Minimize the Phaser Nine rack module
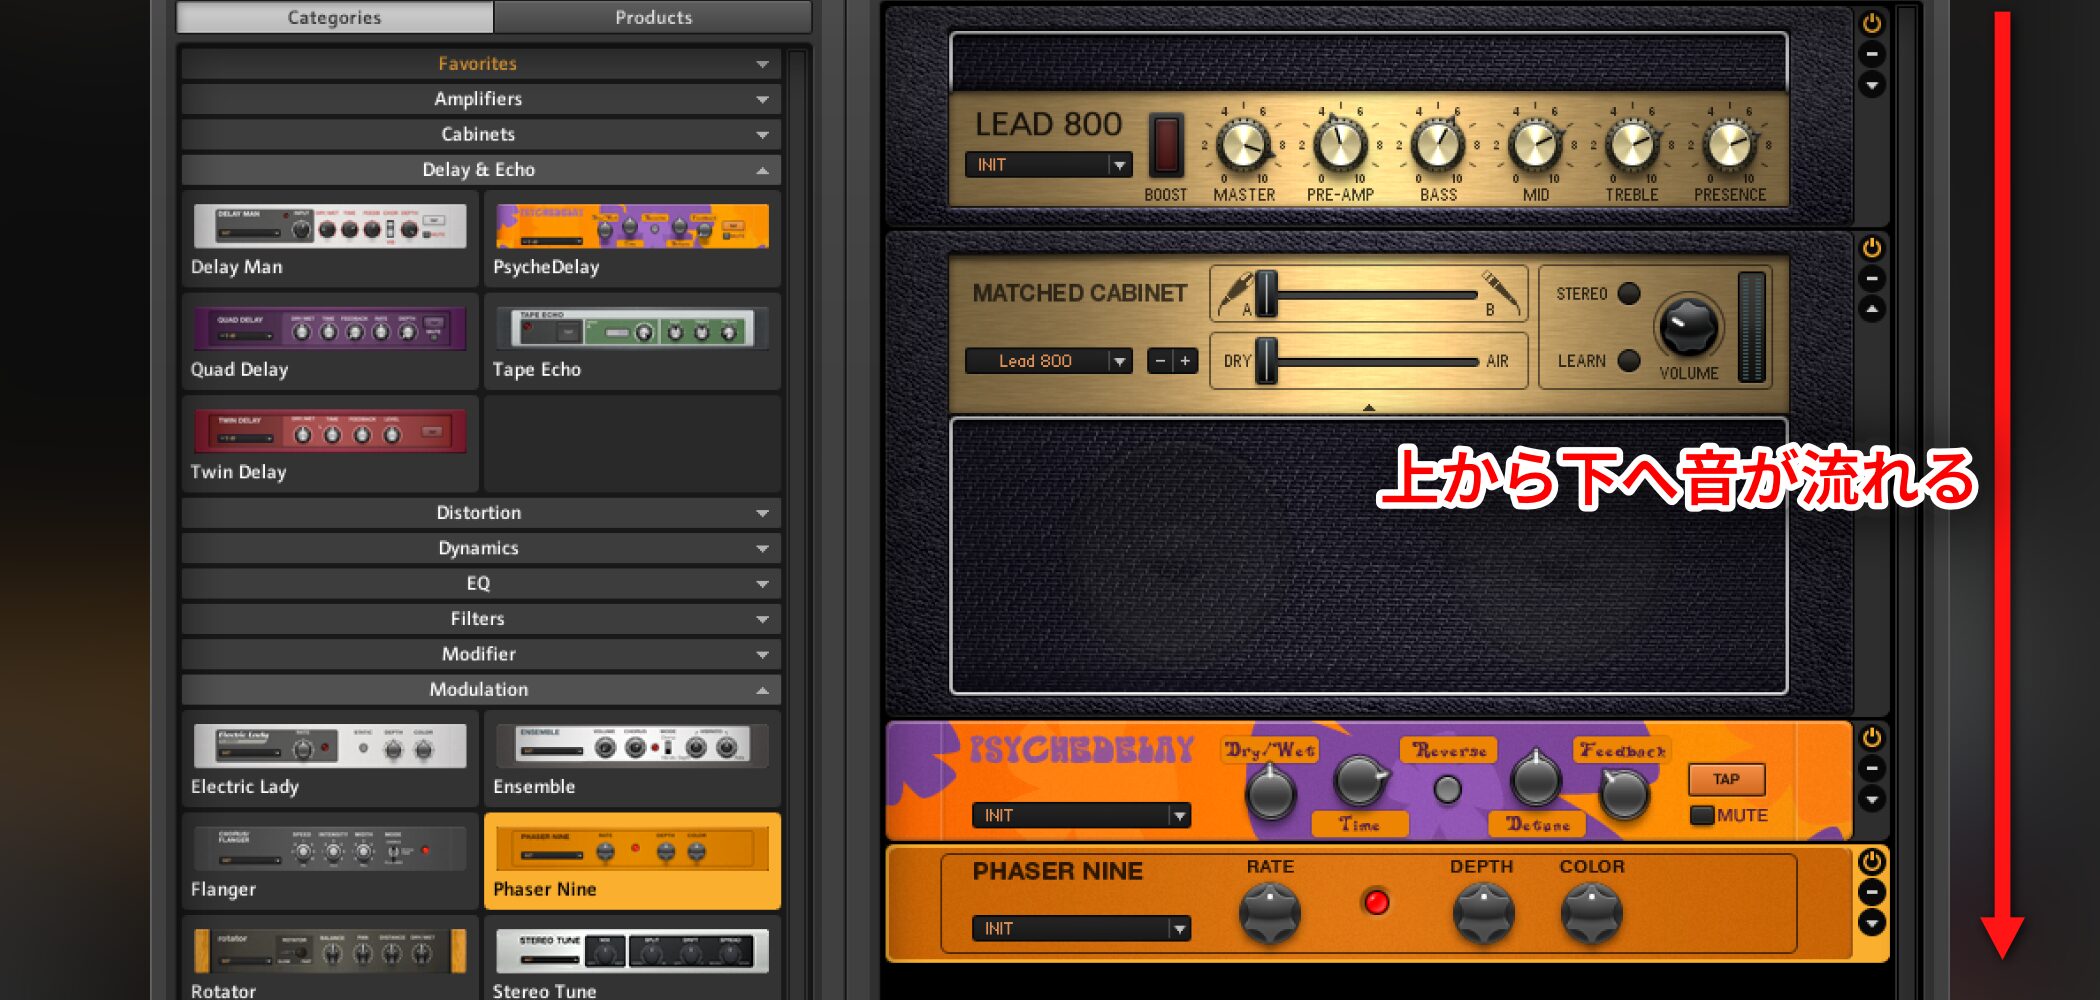 coord(1872,892)
